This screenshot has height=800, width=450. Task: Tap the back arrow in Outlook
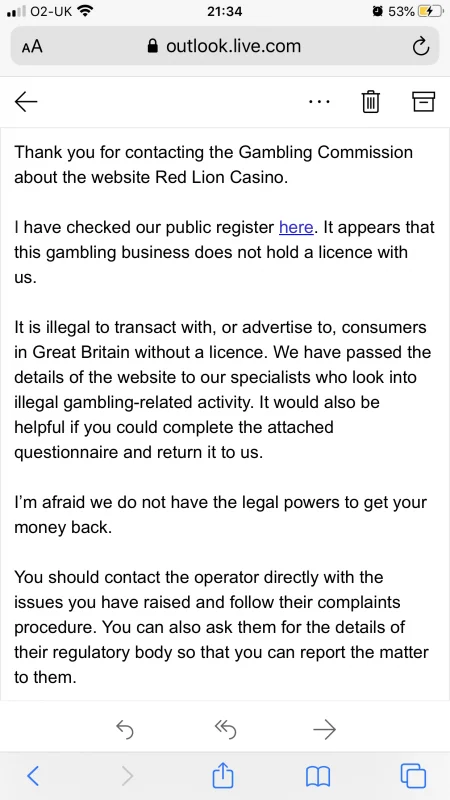click(x=26, y=102)
